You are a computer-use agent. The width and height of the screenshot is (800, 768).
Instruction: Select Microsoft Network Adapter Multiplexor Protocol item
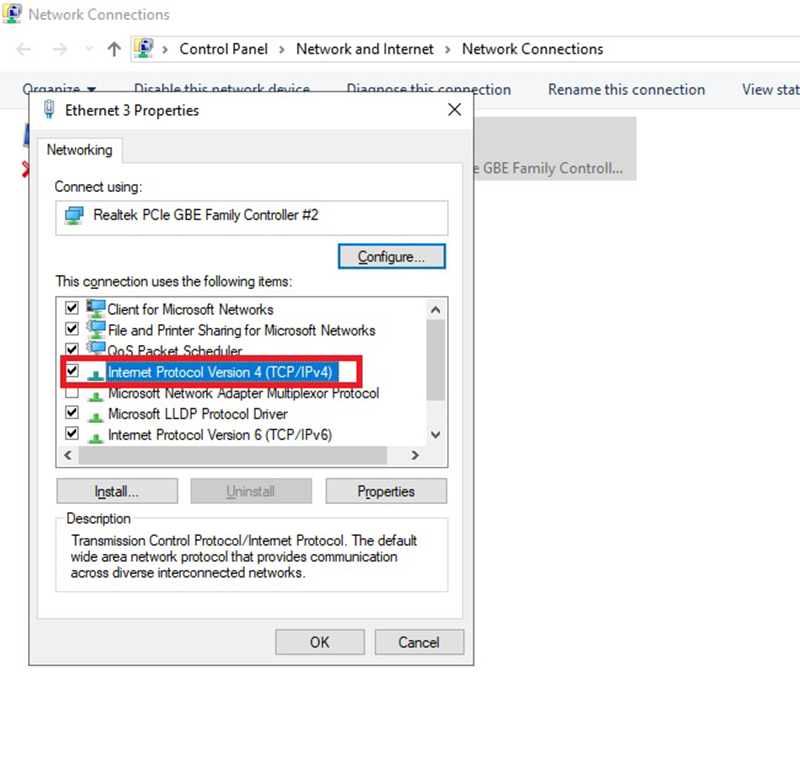(x=243, y=393)
